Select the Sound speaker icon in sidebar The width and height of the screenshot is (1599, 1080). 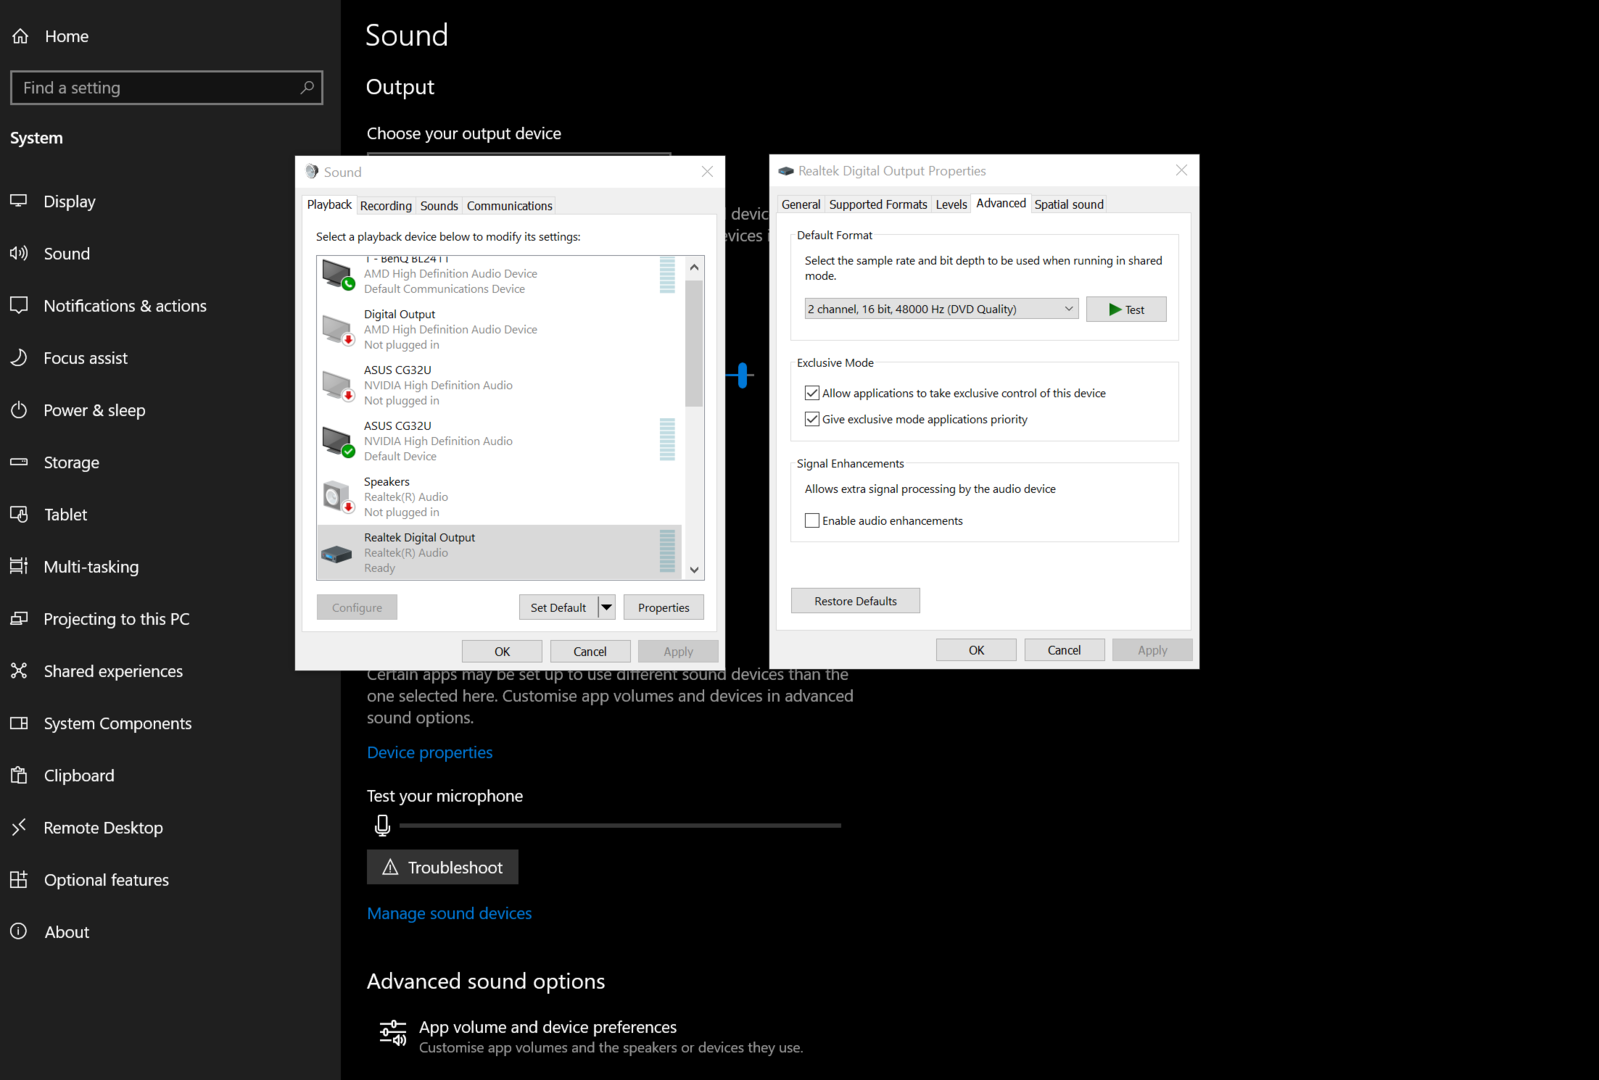pyautogui.click(x=19, y=253)
